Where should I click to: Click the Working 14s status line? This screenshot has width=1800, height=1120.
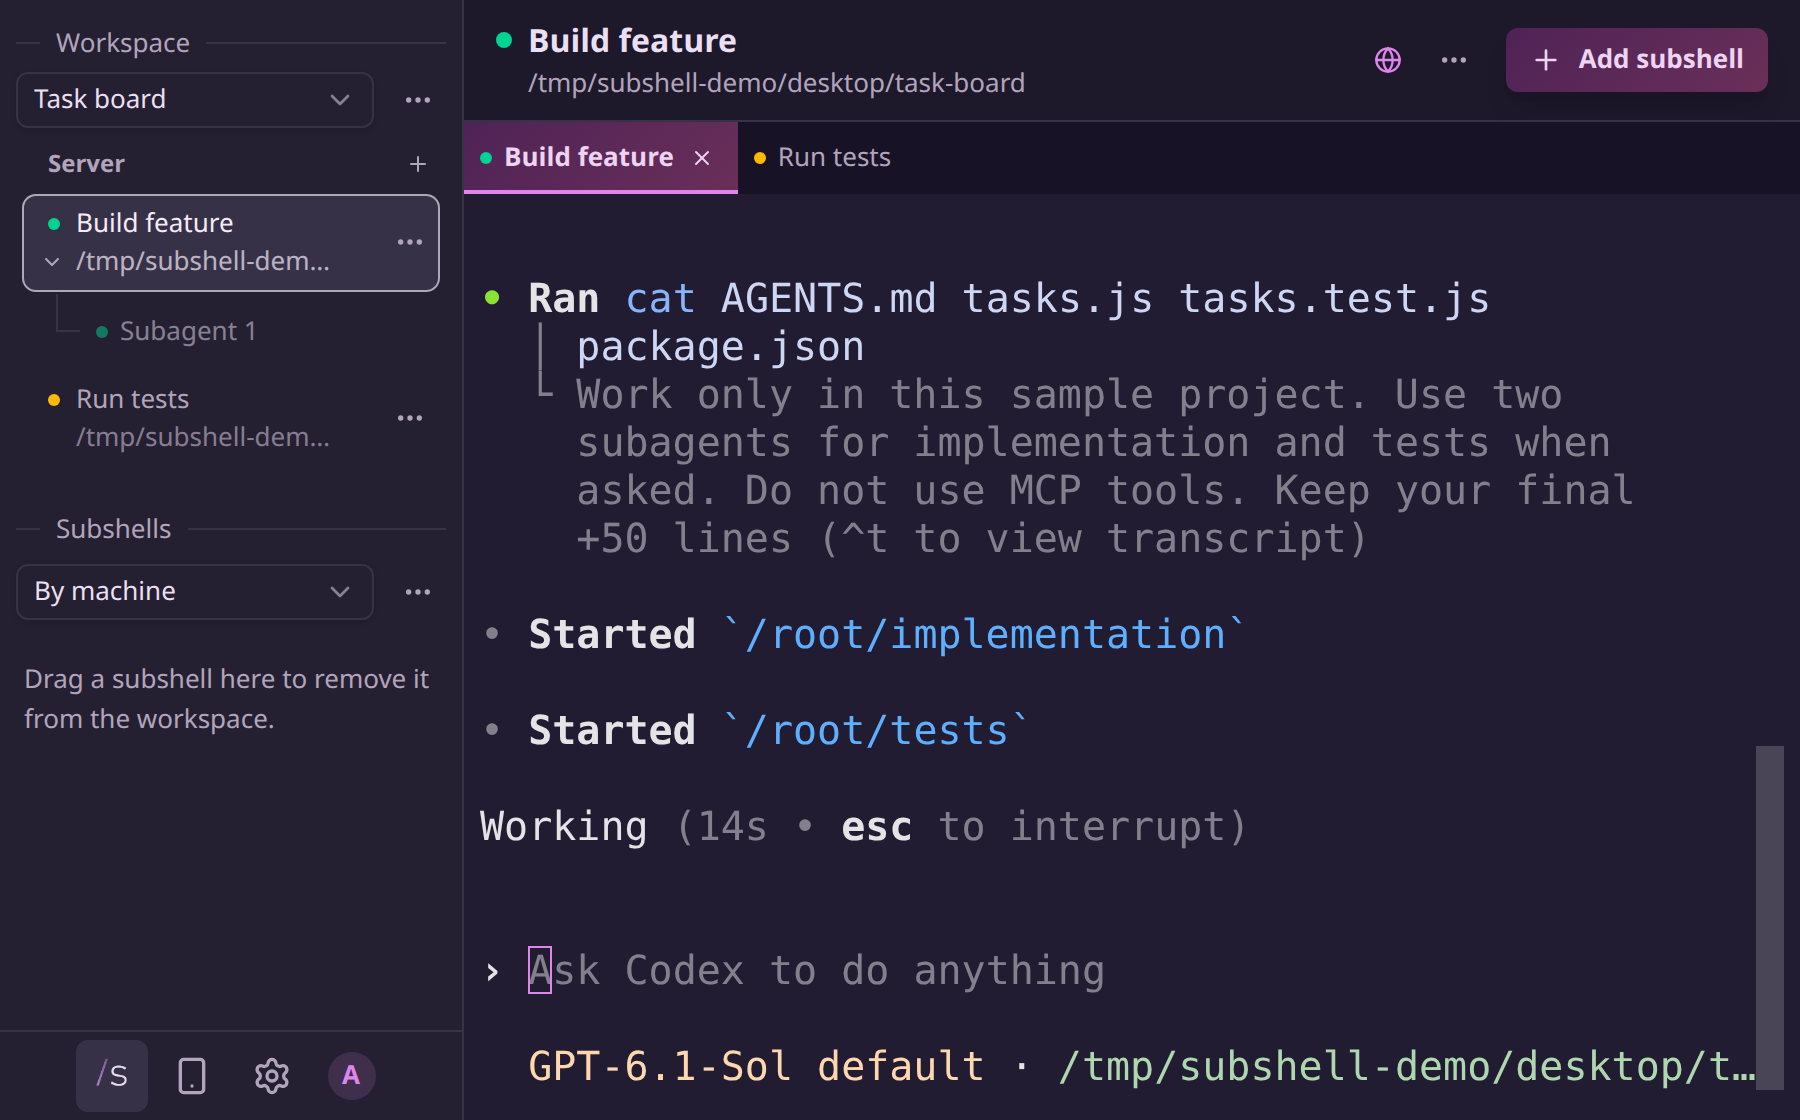tap(863, 827)
